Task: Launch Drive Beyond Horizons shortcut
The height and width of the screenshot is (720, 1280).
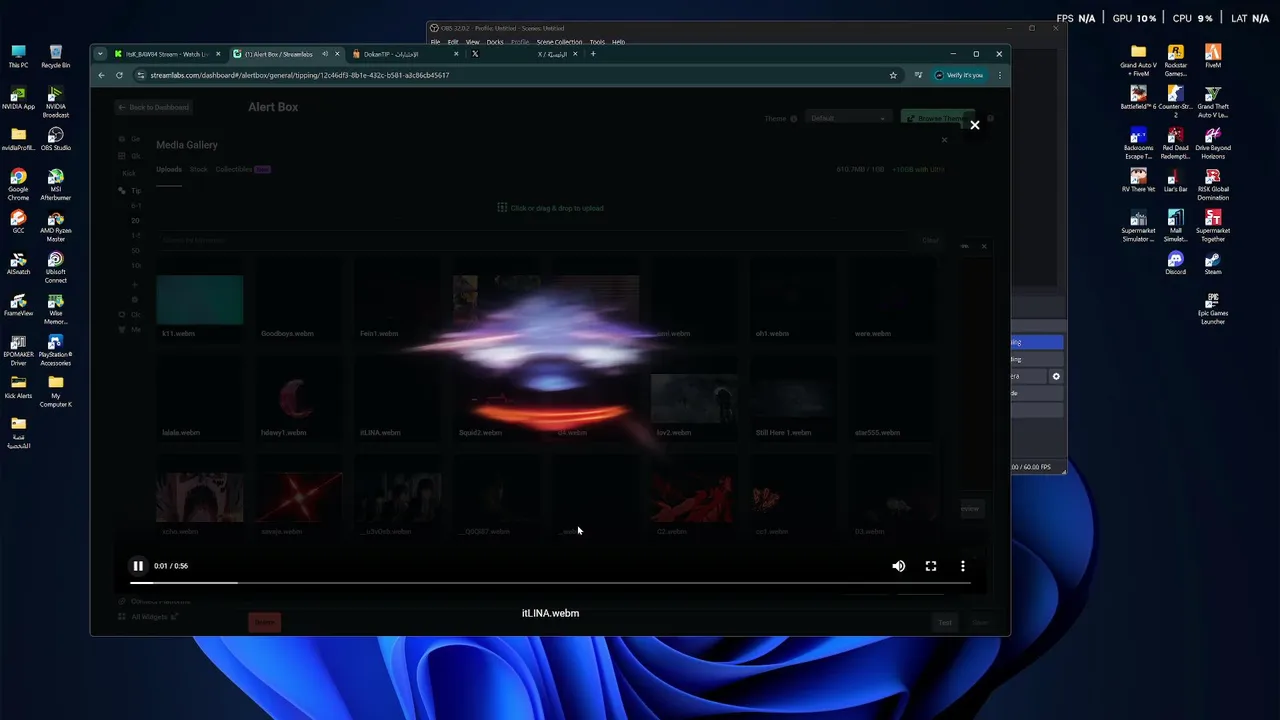Action: pos(1213,143)
